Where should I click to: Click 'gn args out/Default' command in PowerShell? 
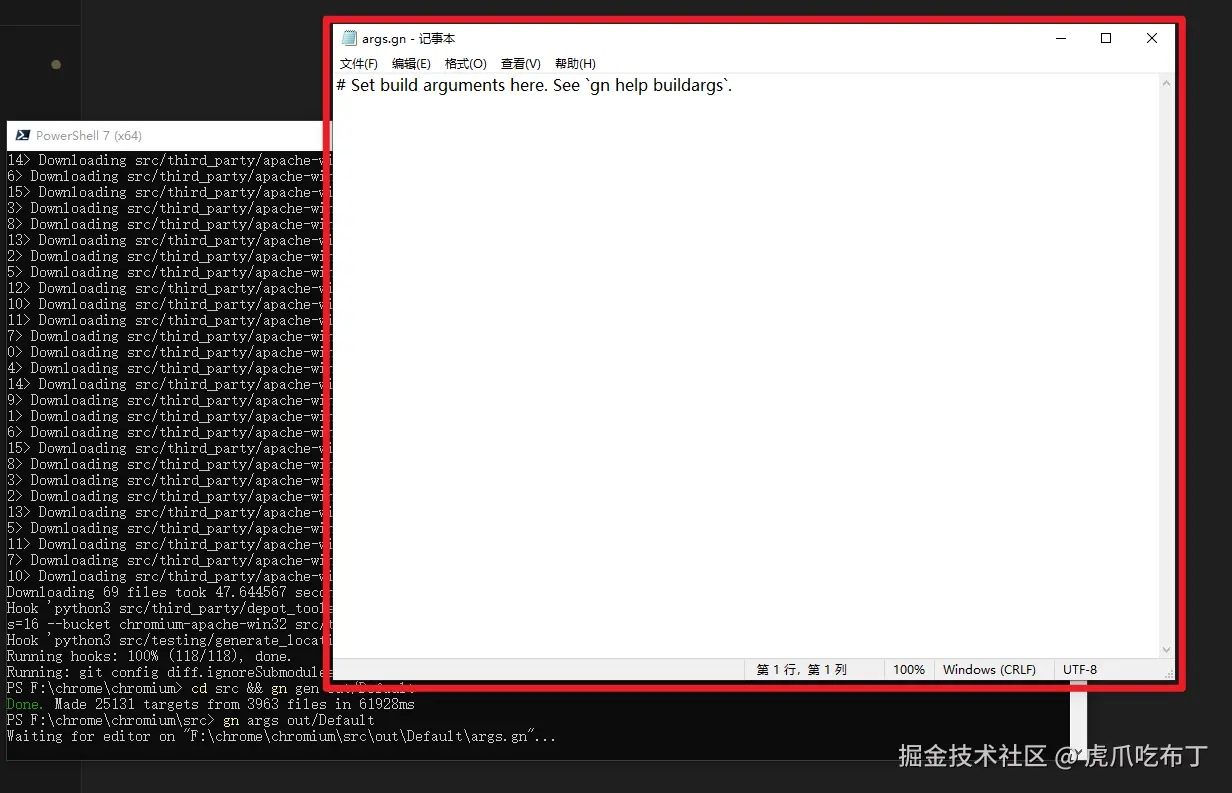click(x=299, y=720)
